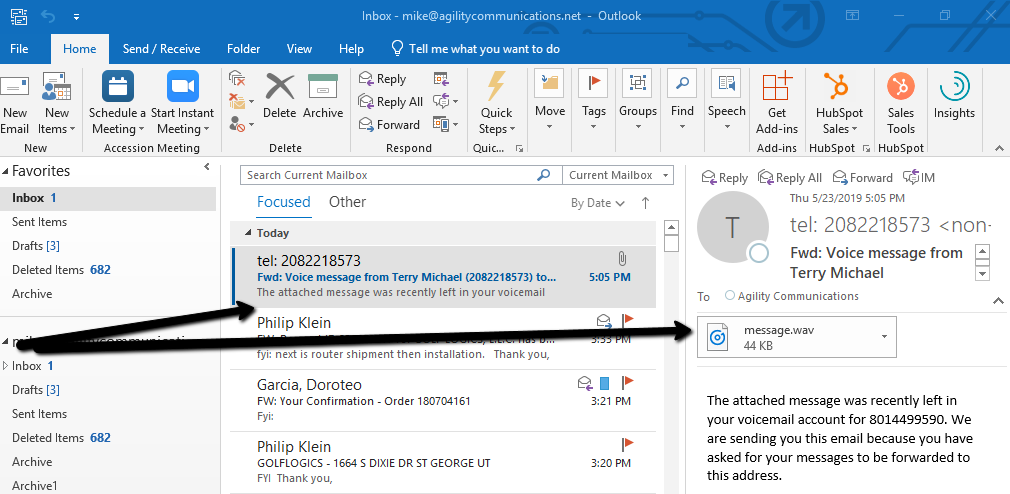The image size is (1010, 494).
Task: Open the Clean Up menu icon
Action: click(x=242, y=101)
